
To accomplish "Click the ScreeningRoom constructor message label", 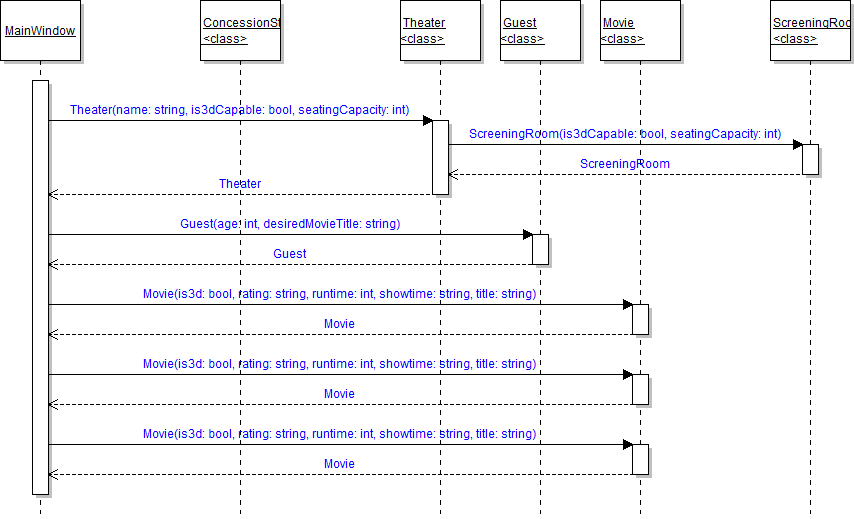I will pyautogui.click(x=624, y=133).
